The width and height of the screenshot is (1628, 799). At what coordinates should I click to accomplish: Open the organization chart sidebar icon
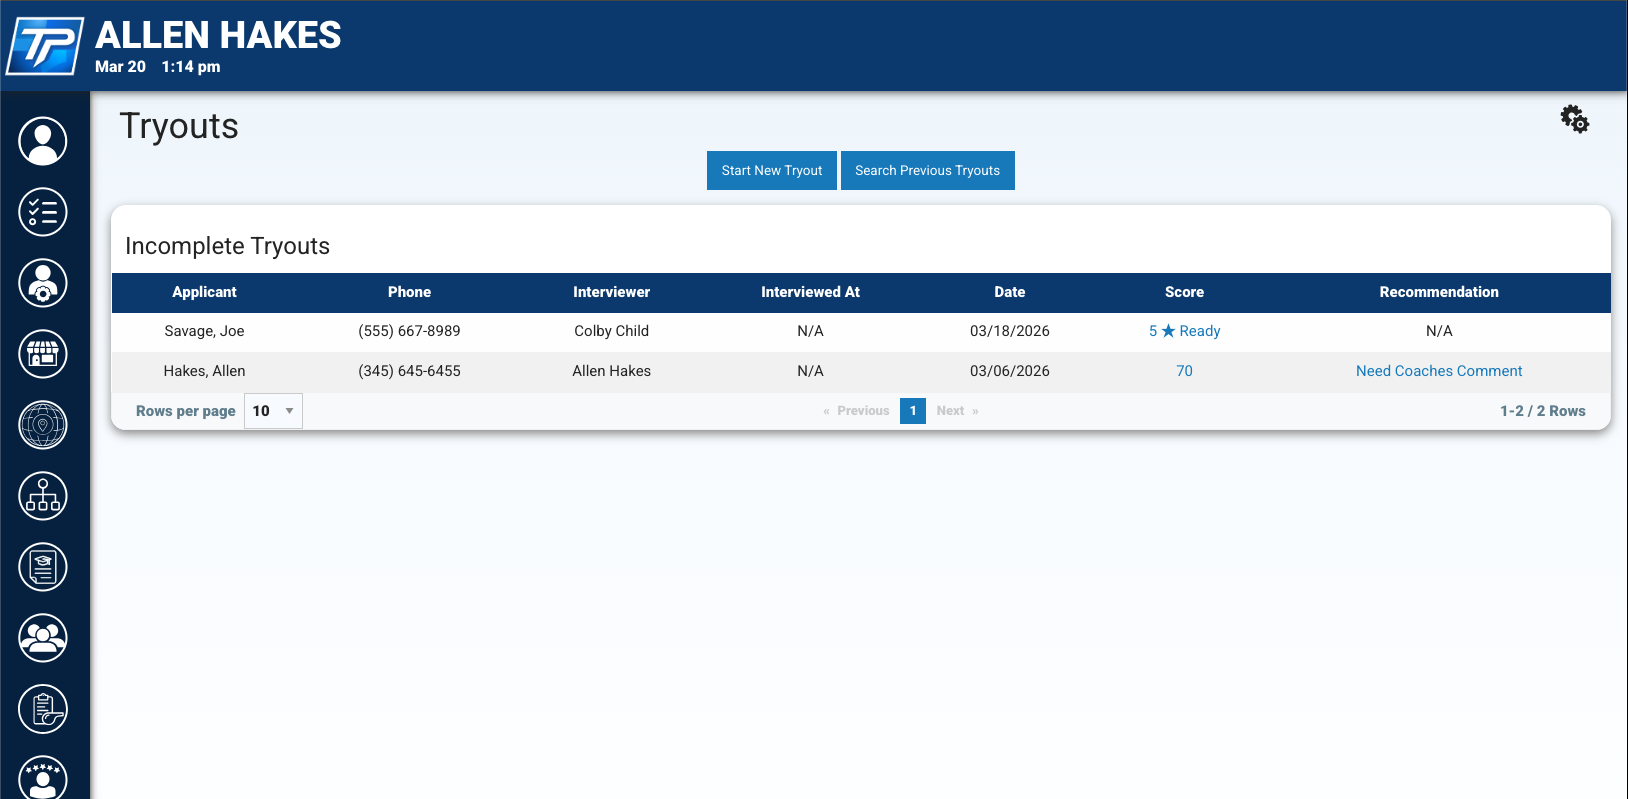point(43,496)
